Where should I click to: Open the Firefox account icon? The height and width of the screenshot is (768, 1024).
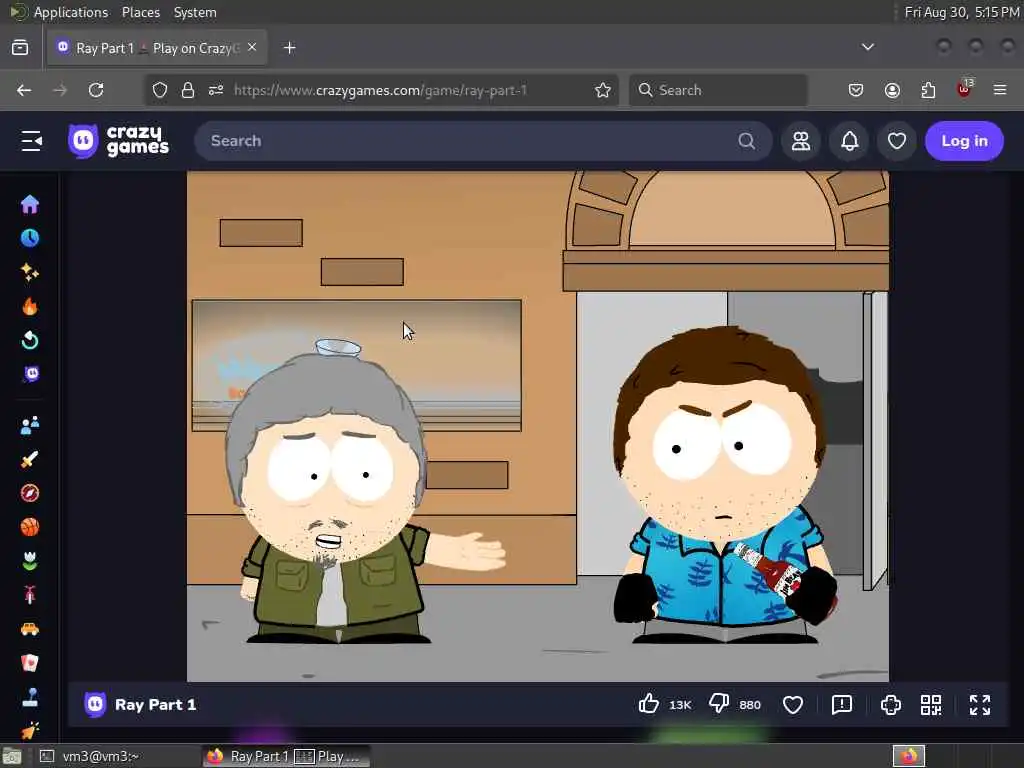click(x=892, y=90)
